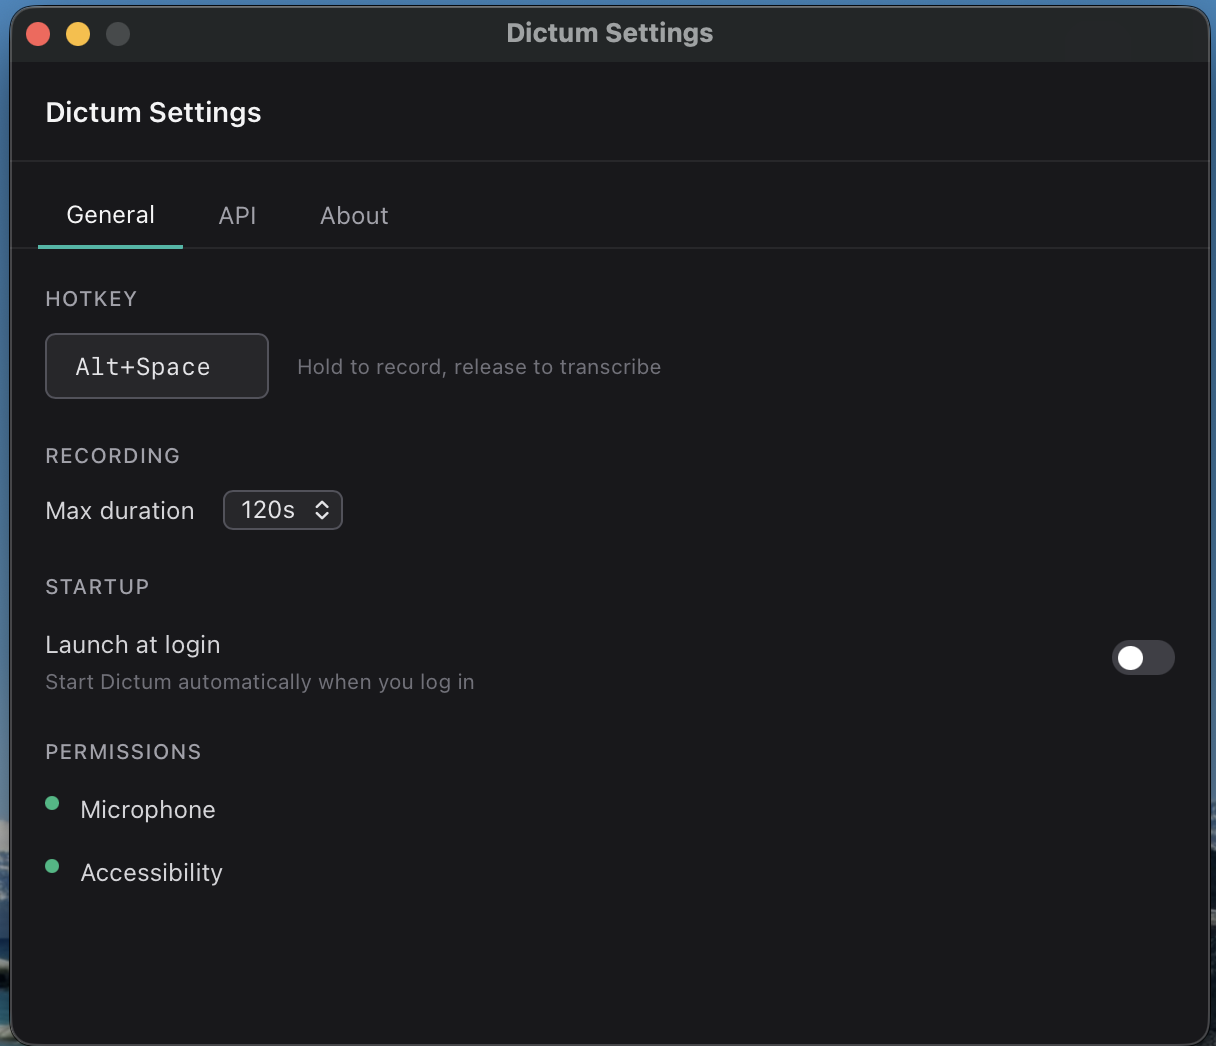The height and width of the screenshot is (1046, 1216).
Task: Click the Dictum Settings page heading
Action: point(153,113)
